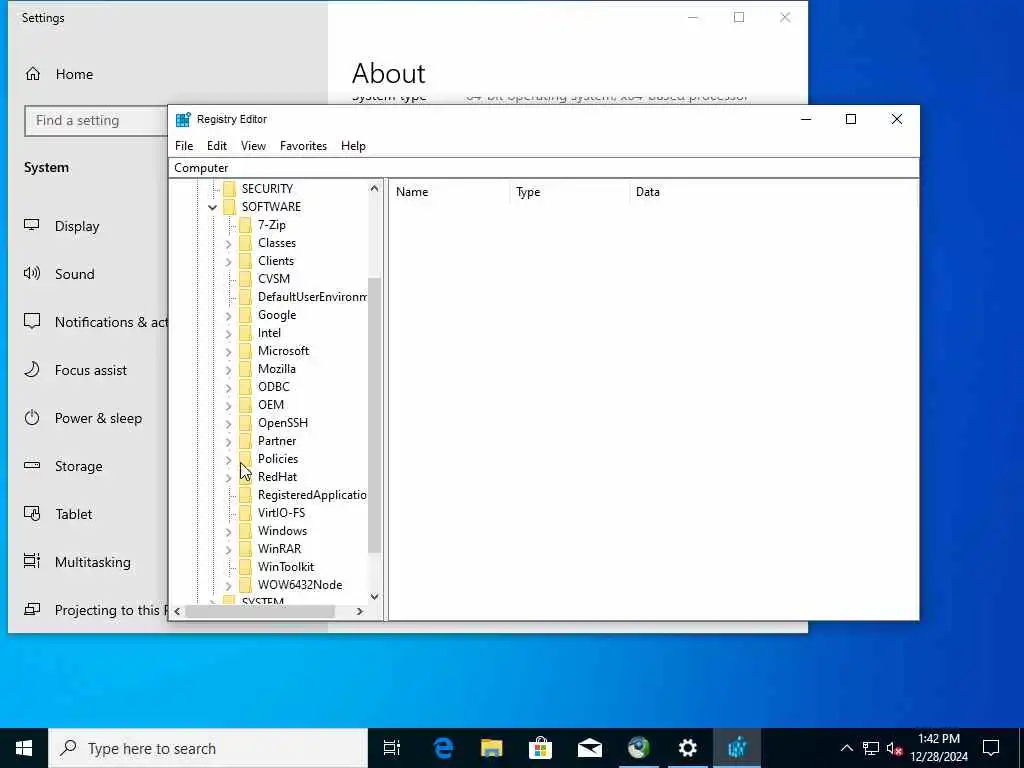The image size is (1024, 768).
Task: Select the SOFTWARE folder icon
Action: (x=229, y=206)
